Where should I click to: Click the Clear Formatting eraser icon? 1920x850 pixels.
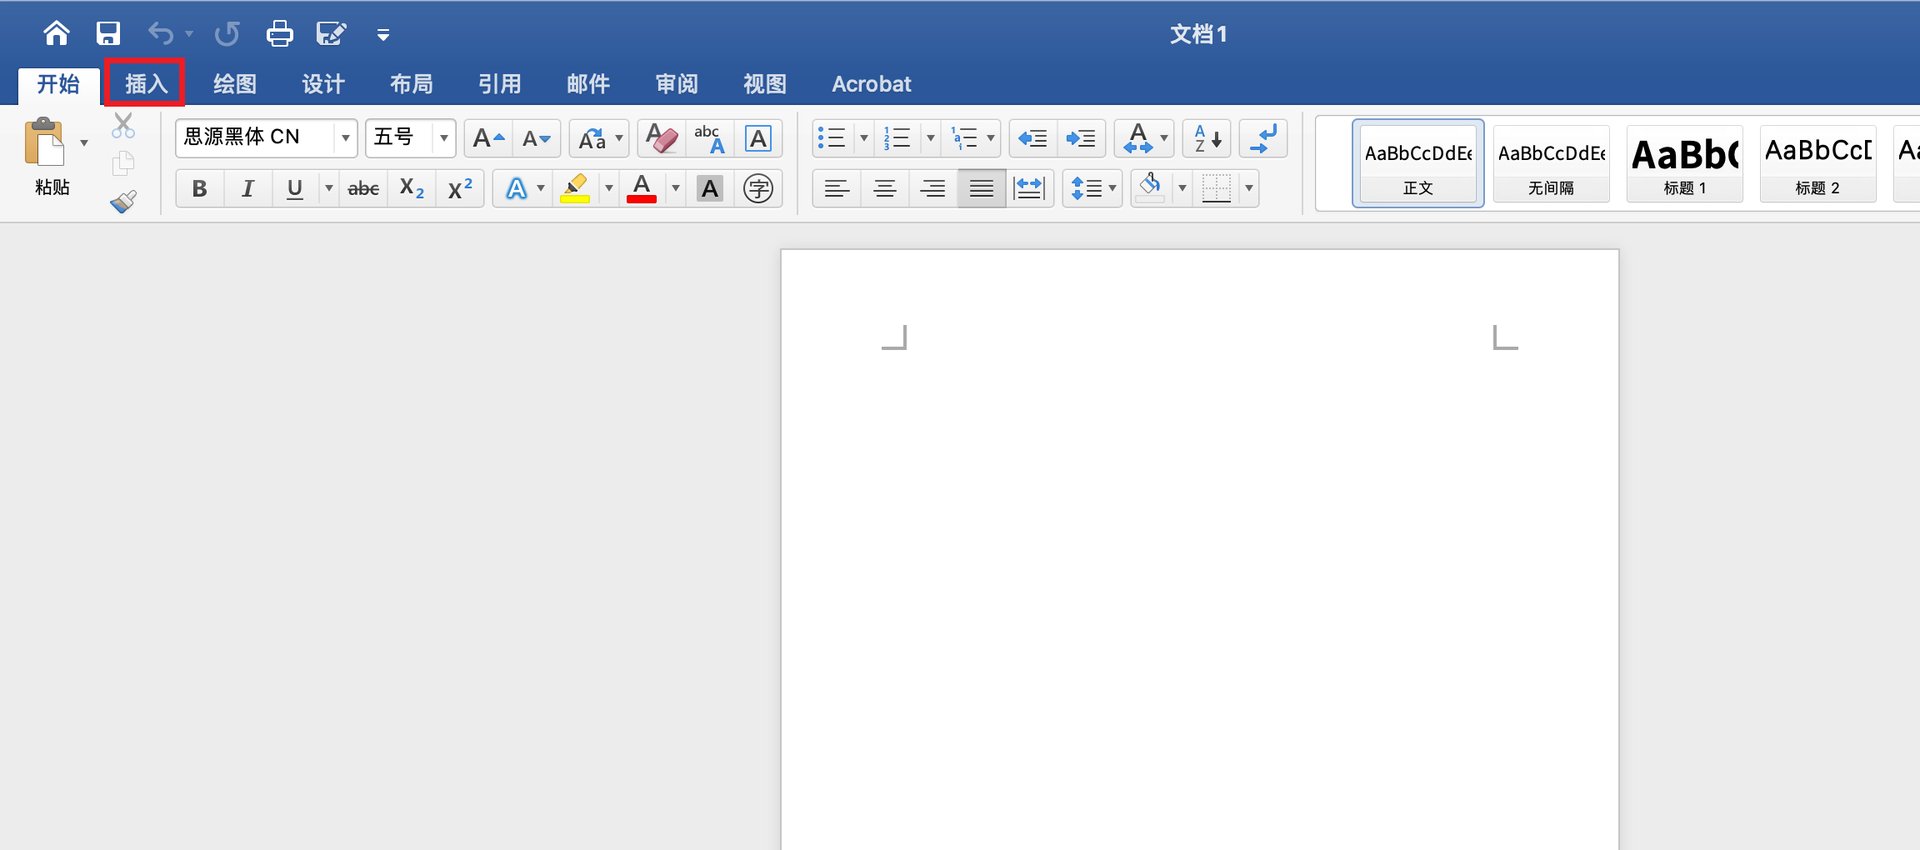click(x=661, y=138)
